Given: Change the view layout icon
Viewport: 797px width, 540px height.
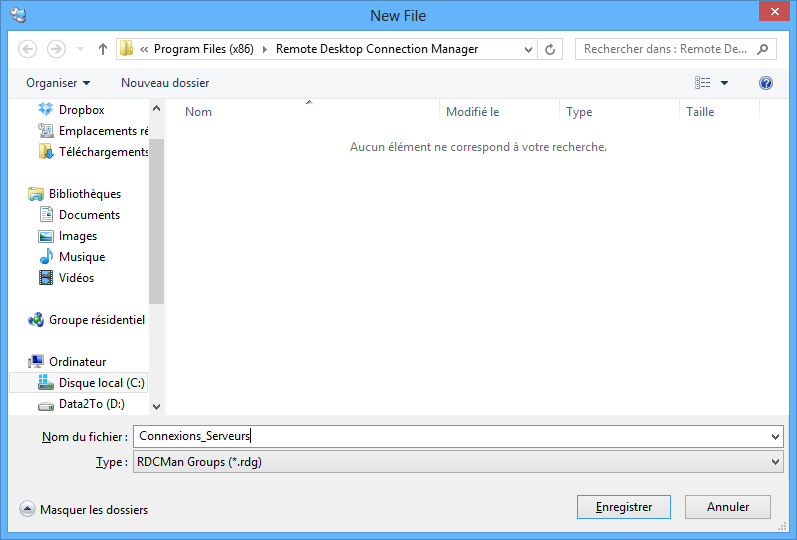Looking at the screenshot, I should (x=702, y=82).
